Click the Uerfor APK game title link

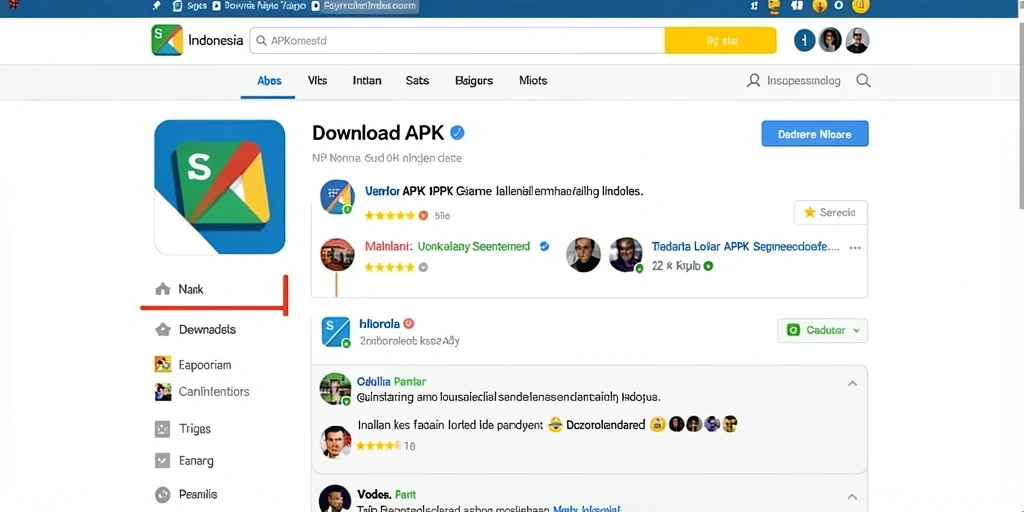(x=504, y=191)
